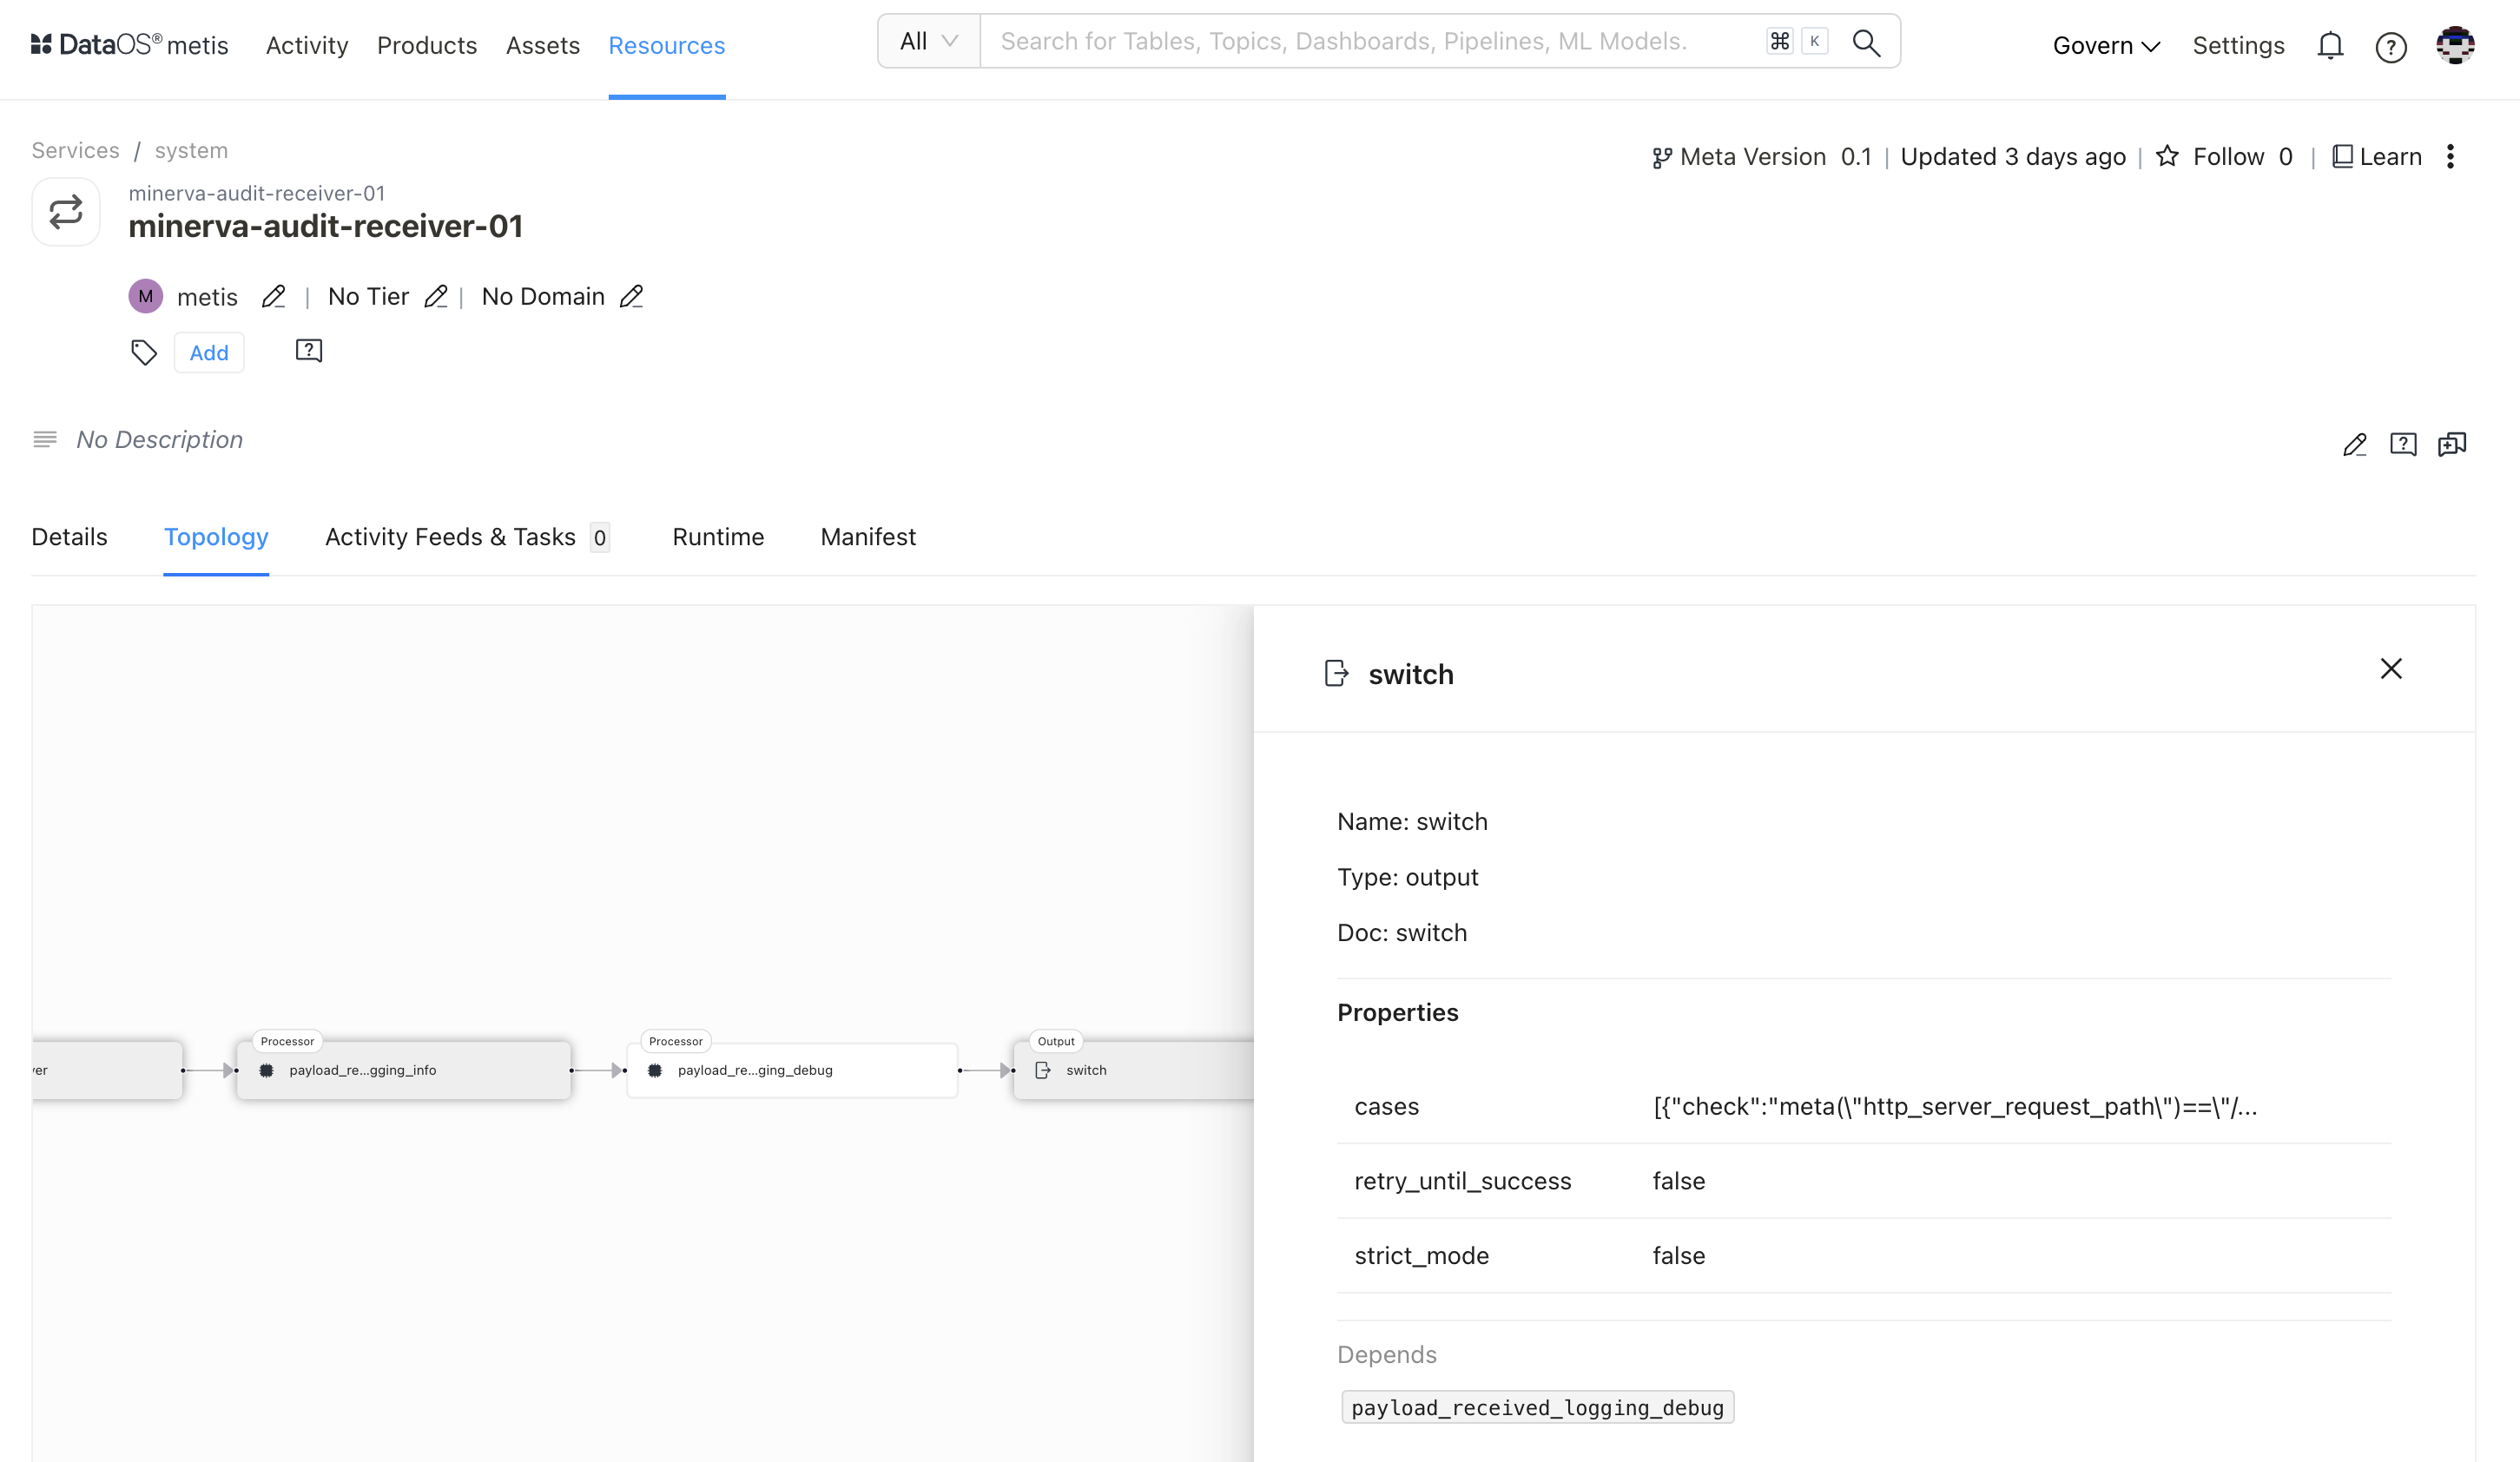Expand the Govern menu
Viewport: 2520px width, 1462px height.
[x=2106, y=46]
